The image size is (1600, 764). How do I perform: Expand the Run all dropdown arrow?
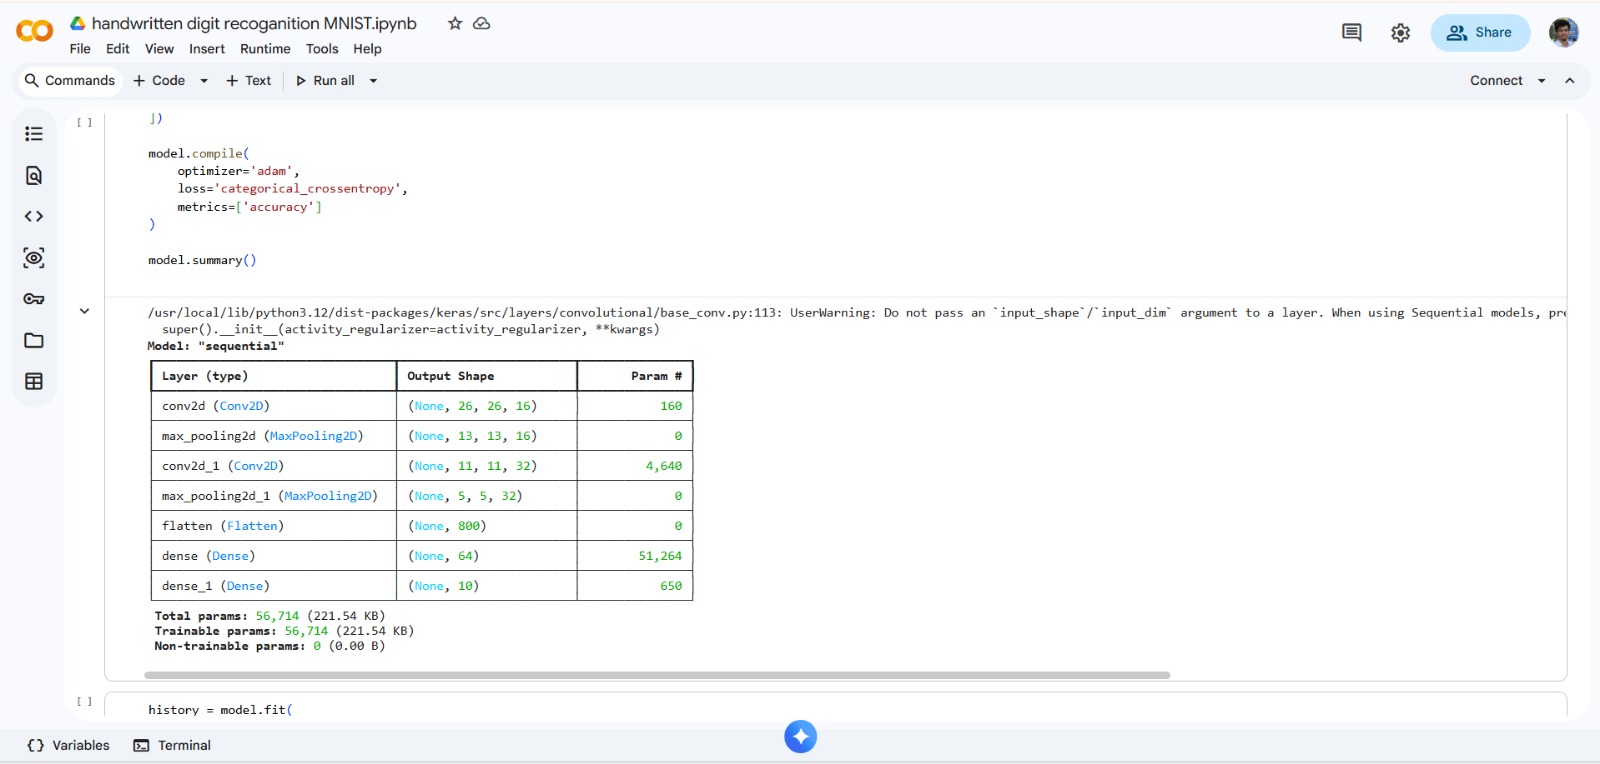click(374, 81)
